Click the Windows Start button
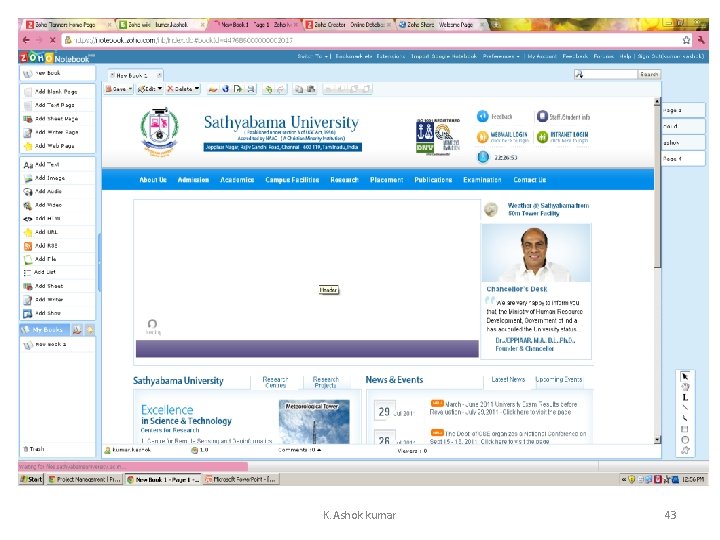 pos(32,479)
